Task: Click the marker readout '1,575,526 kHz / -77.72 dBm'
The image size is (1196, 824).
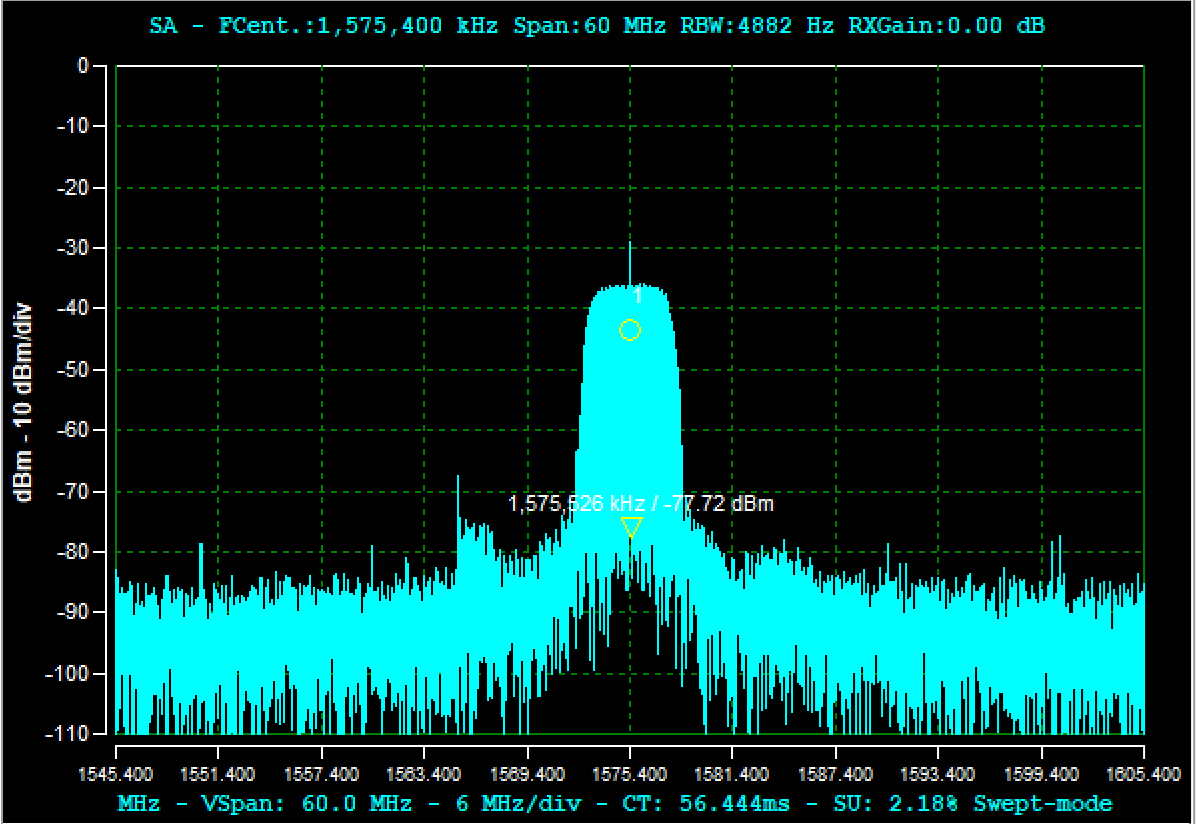Action: pyautogui.click(x=641, y=504)
